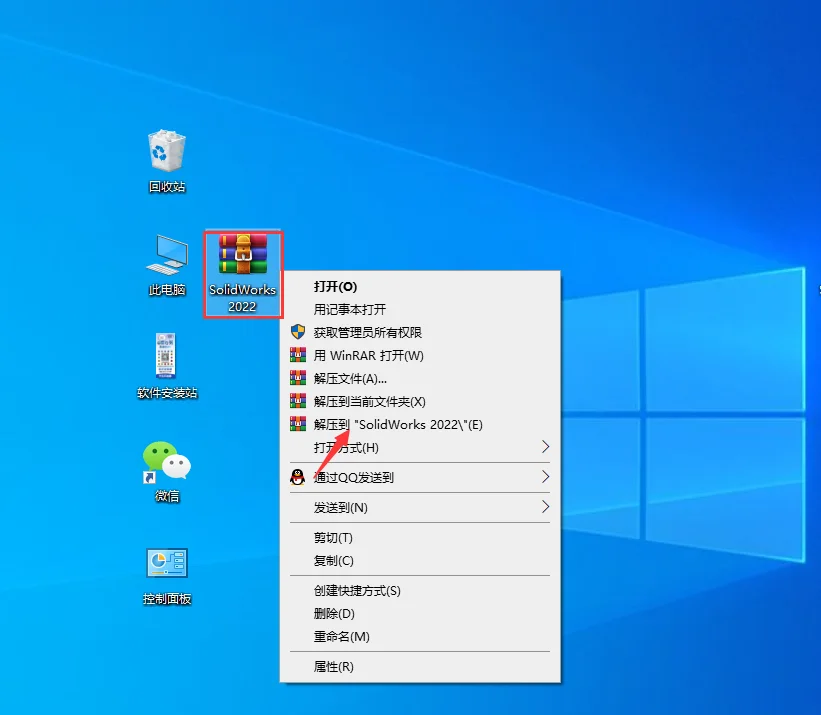Choose 用记事本打开 in the context menu
The width and height of the screenshot is (821, 715).
(x=420, y=309)
